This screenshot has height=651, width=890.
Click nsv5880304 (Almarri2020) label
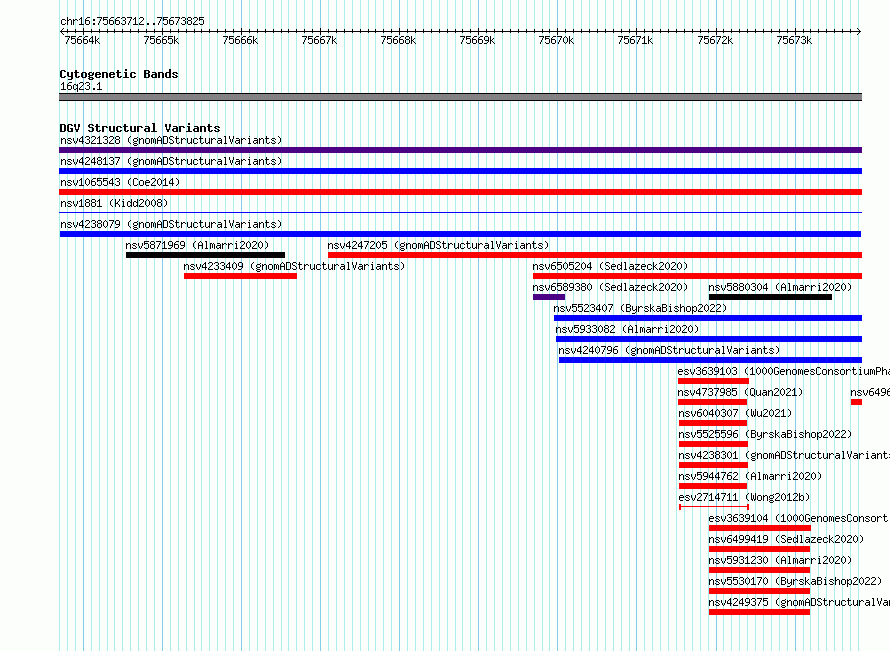[780, 287]
